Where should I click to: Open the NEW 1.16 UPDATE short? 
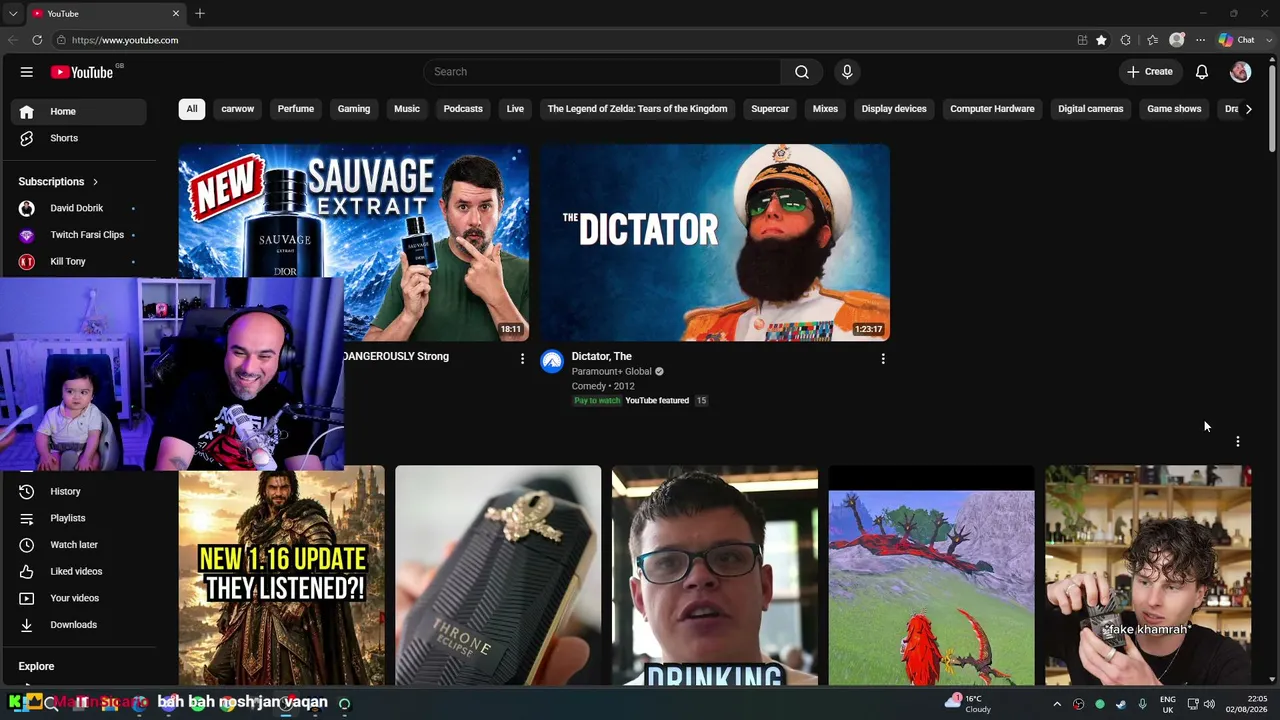tap(282, 575)
